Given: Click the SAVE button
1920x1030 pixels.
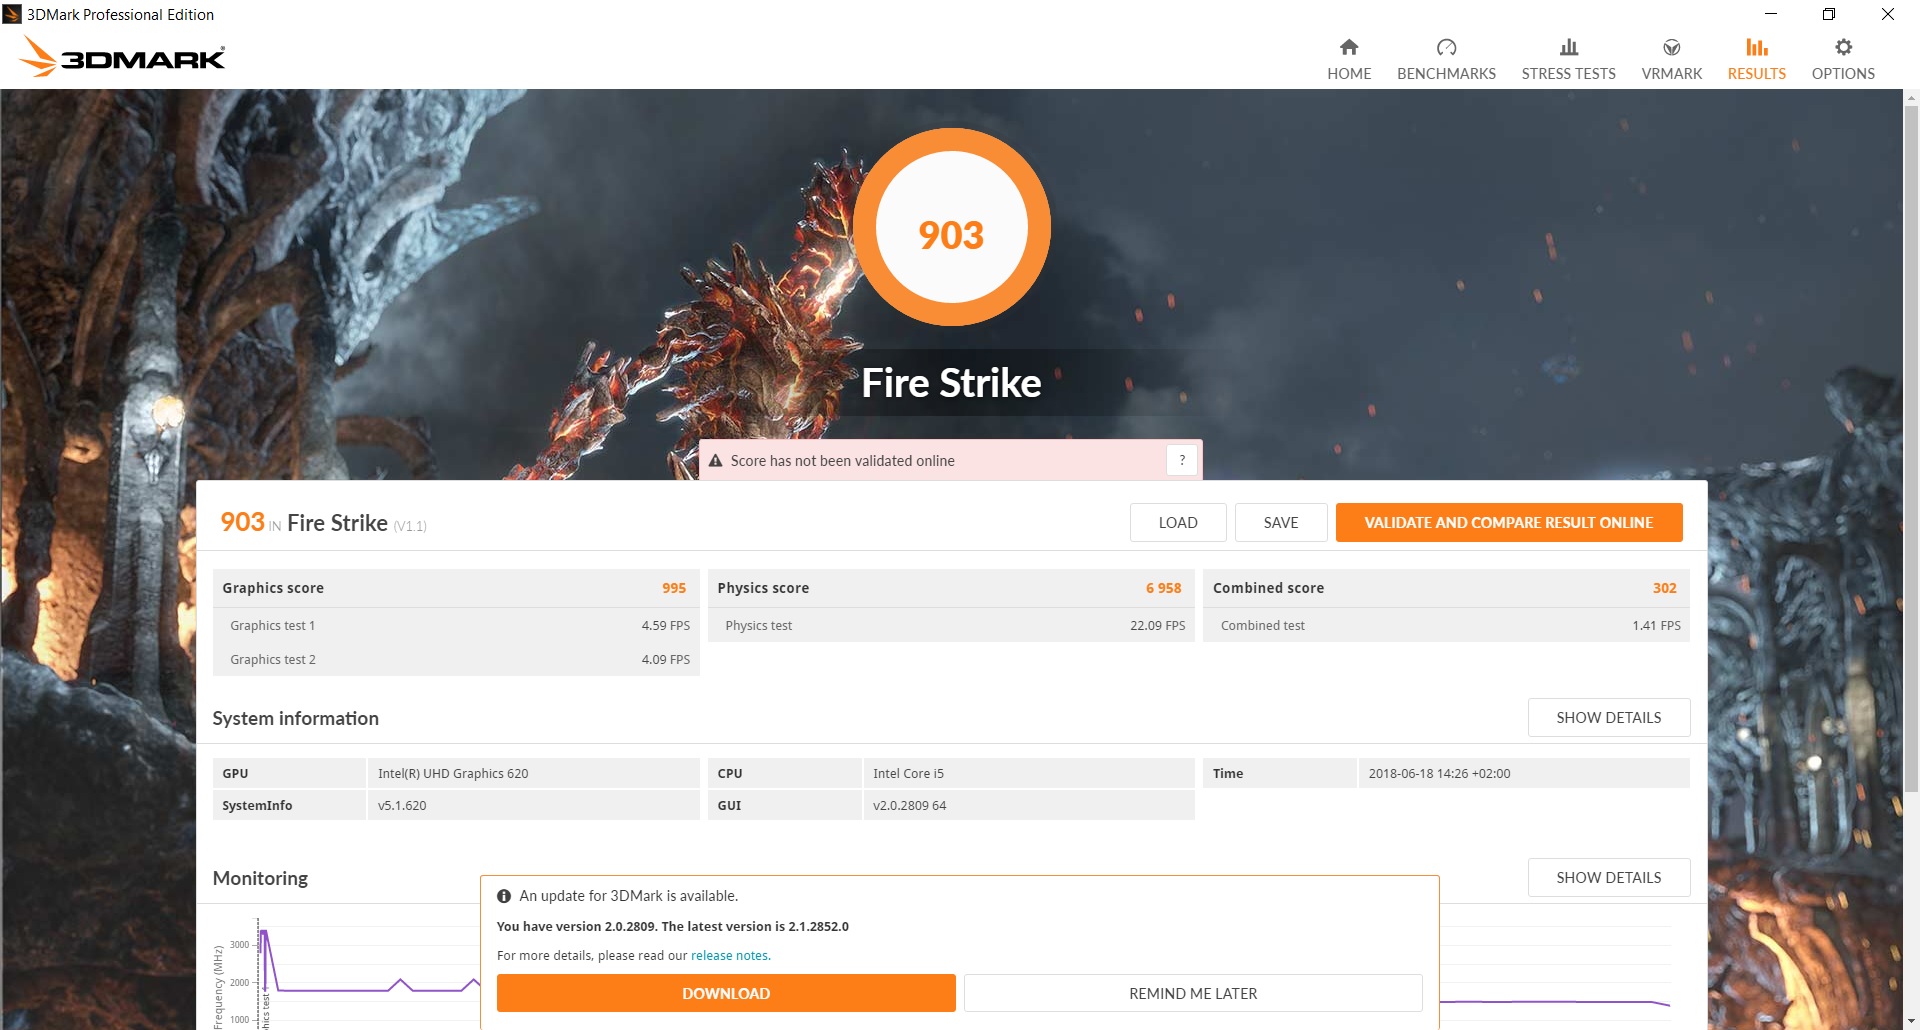Looking at the screenshot, I should [1281, 523].
